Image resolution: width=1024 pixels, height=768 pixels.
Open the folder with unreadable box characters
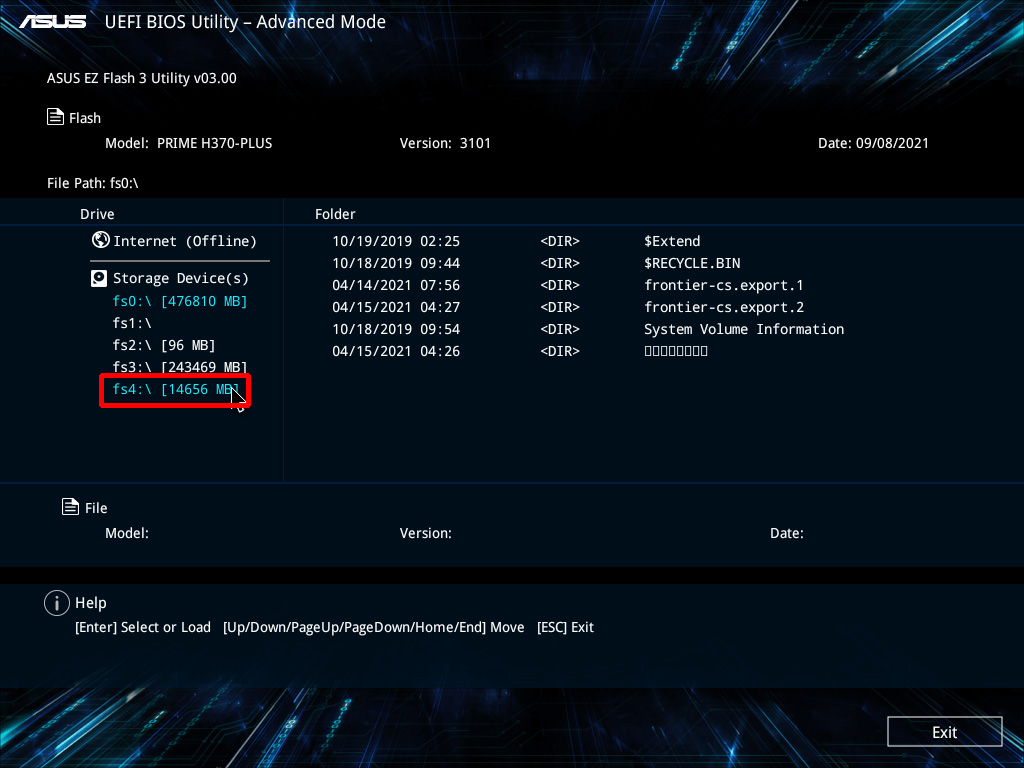point(676,351)
